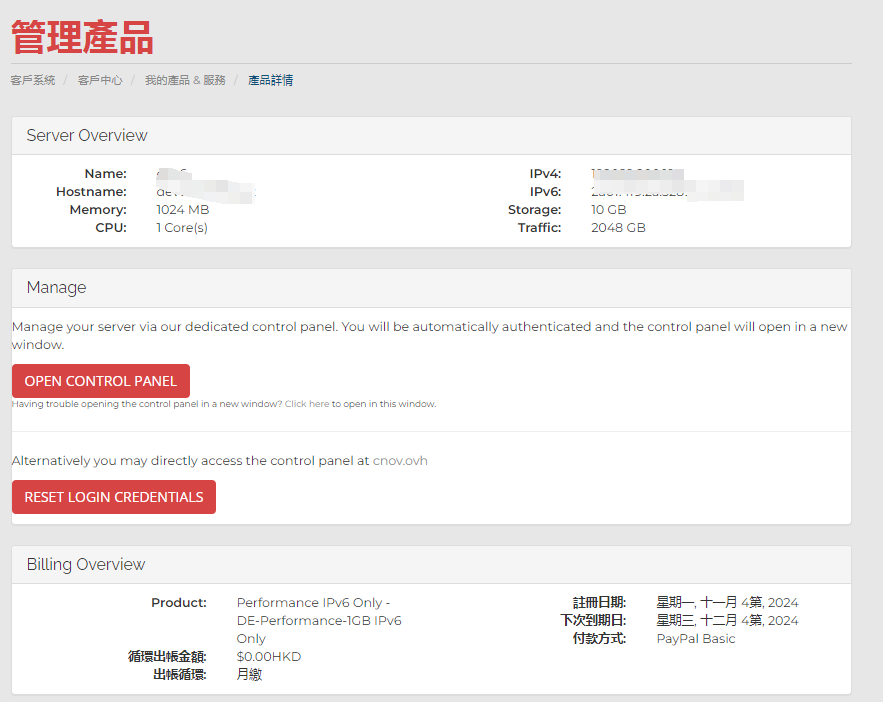Click the Billing Overview panel header
The image size is (883, 702).
click(86, 565)
